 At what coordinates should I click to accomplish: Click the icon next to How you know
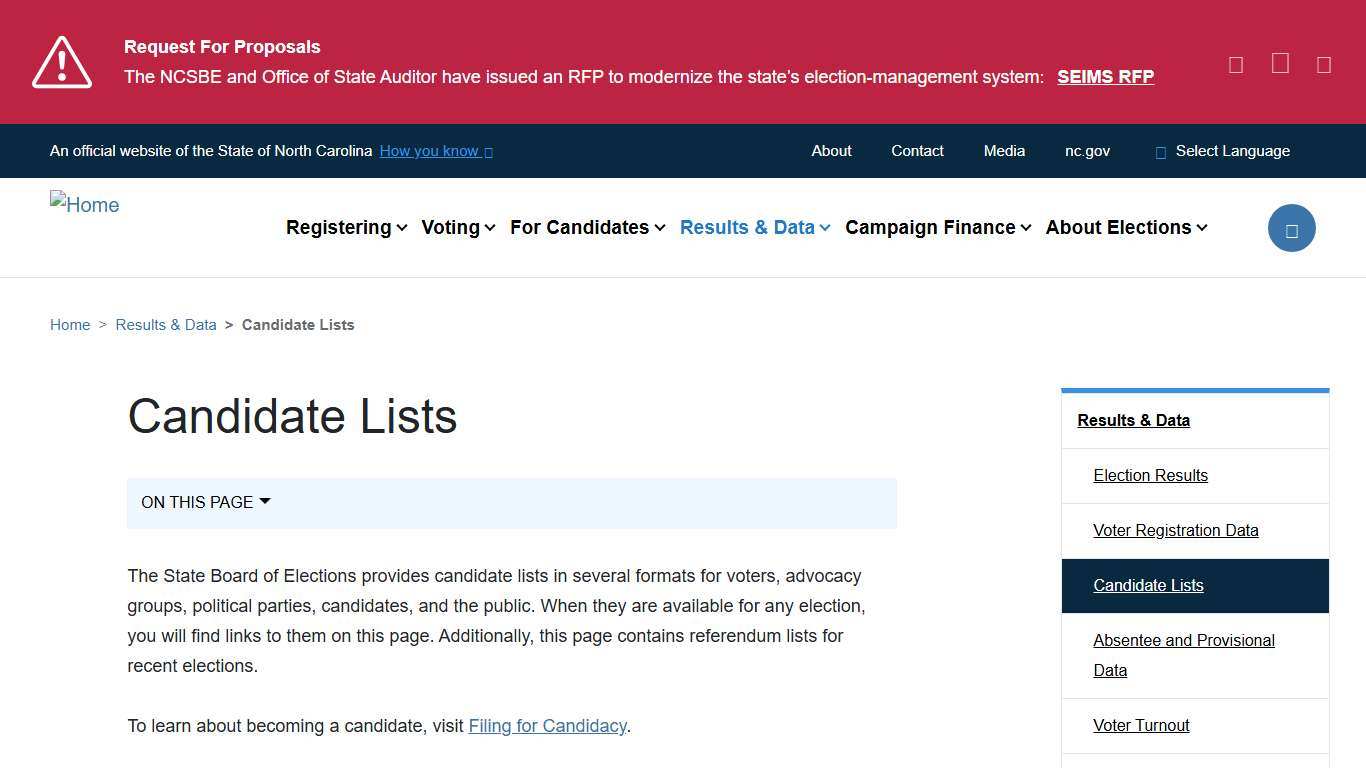tap(487, 151)
